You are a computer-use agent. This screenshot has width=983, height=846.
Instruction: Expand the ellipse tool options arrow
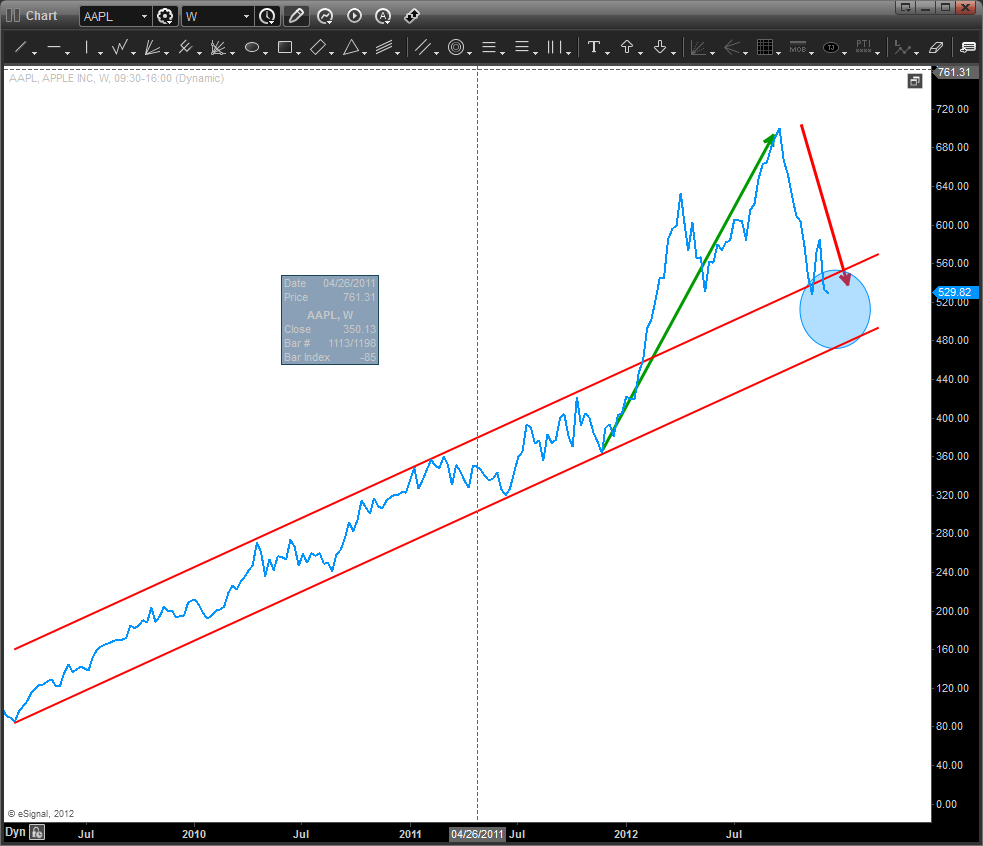point(265,53)
